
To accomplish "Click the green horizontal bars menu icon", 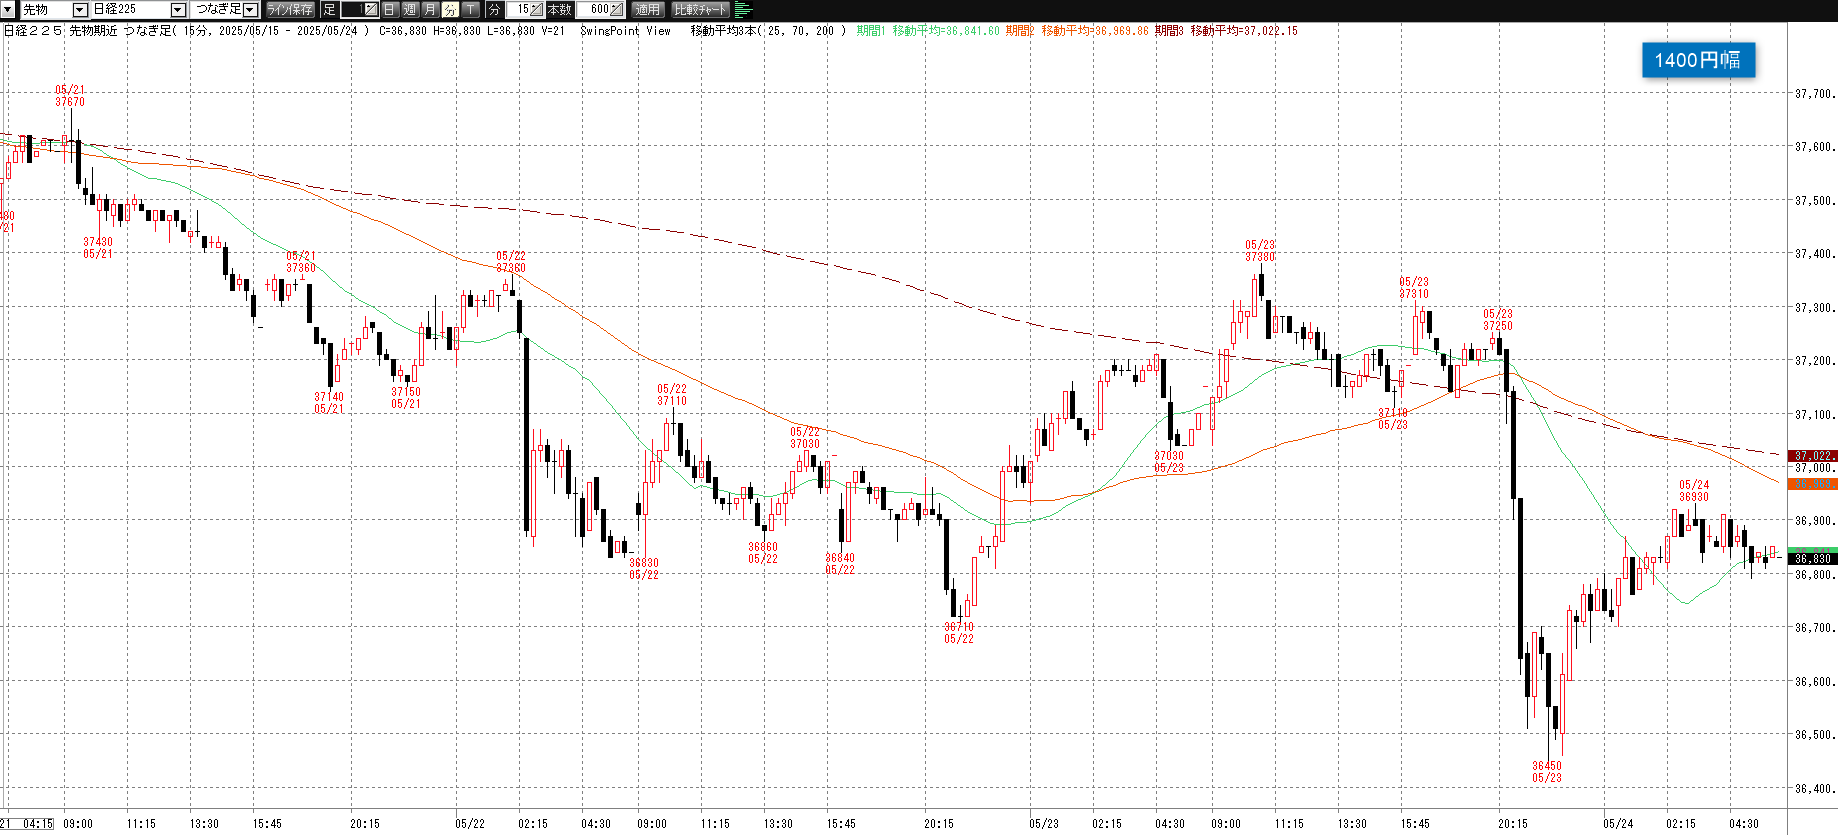I will coord(743,10).
